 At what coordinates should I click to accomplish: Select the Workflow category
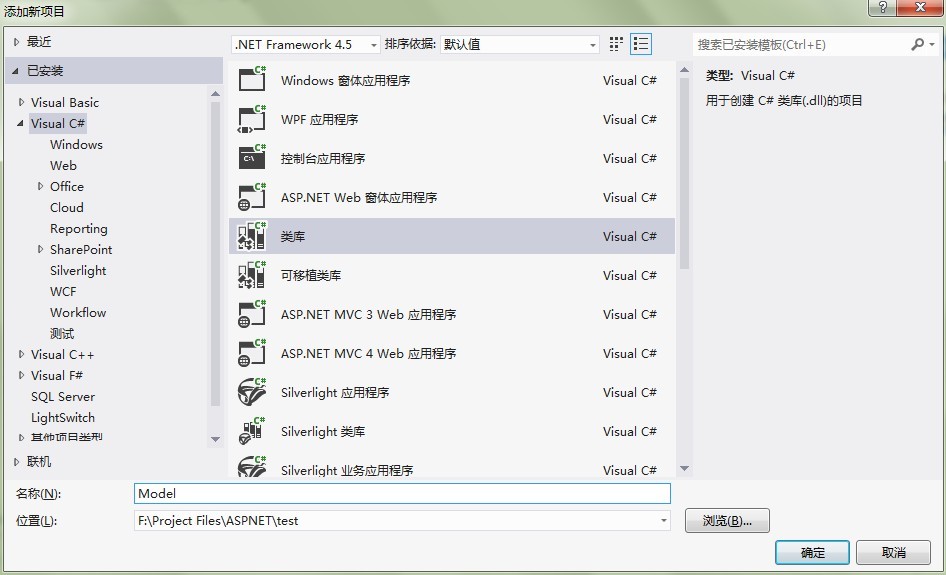[x=78, y=313]
